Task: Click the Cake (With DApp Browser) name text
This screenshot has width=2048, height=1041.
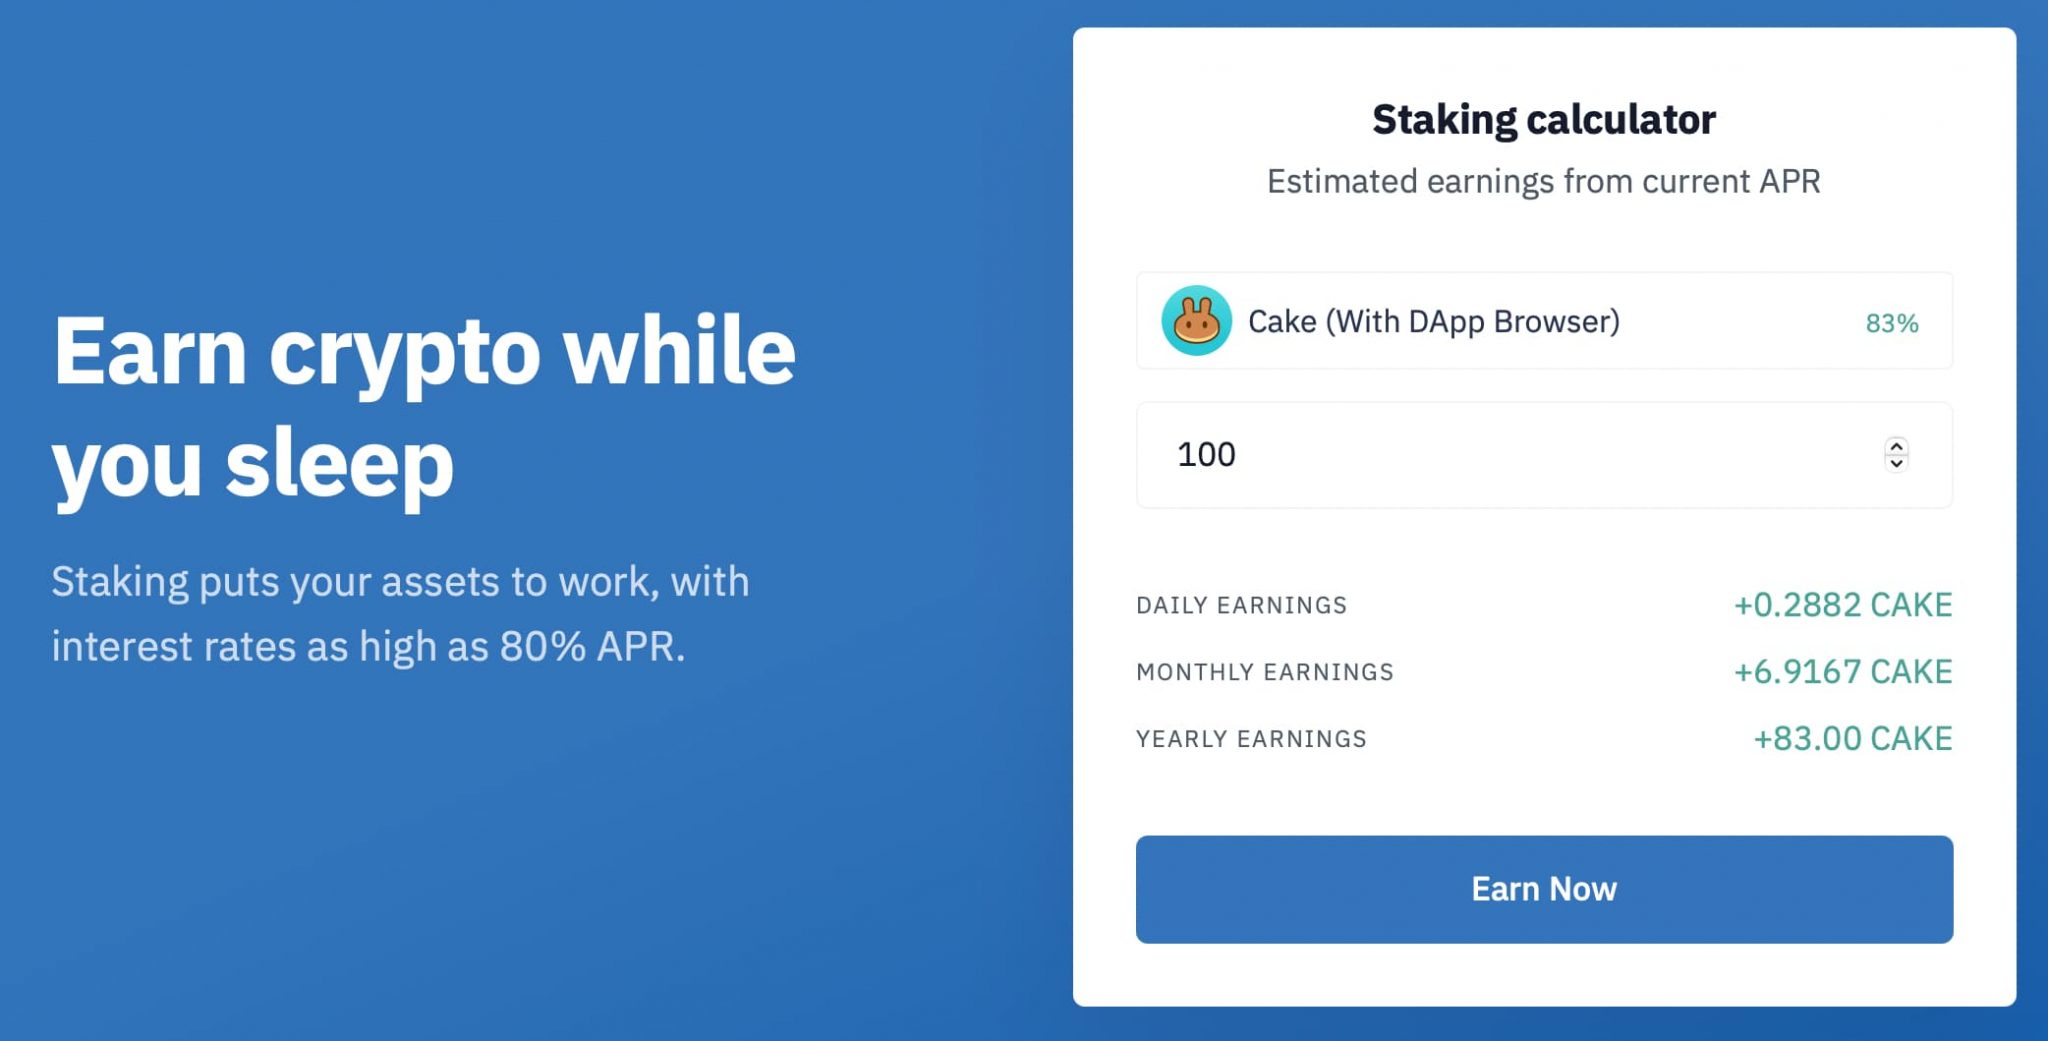Action: pos(1433,322)
